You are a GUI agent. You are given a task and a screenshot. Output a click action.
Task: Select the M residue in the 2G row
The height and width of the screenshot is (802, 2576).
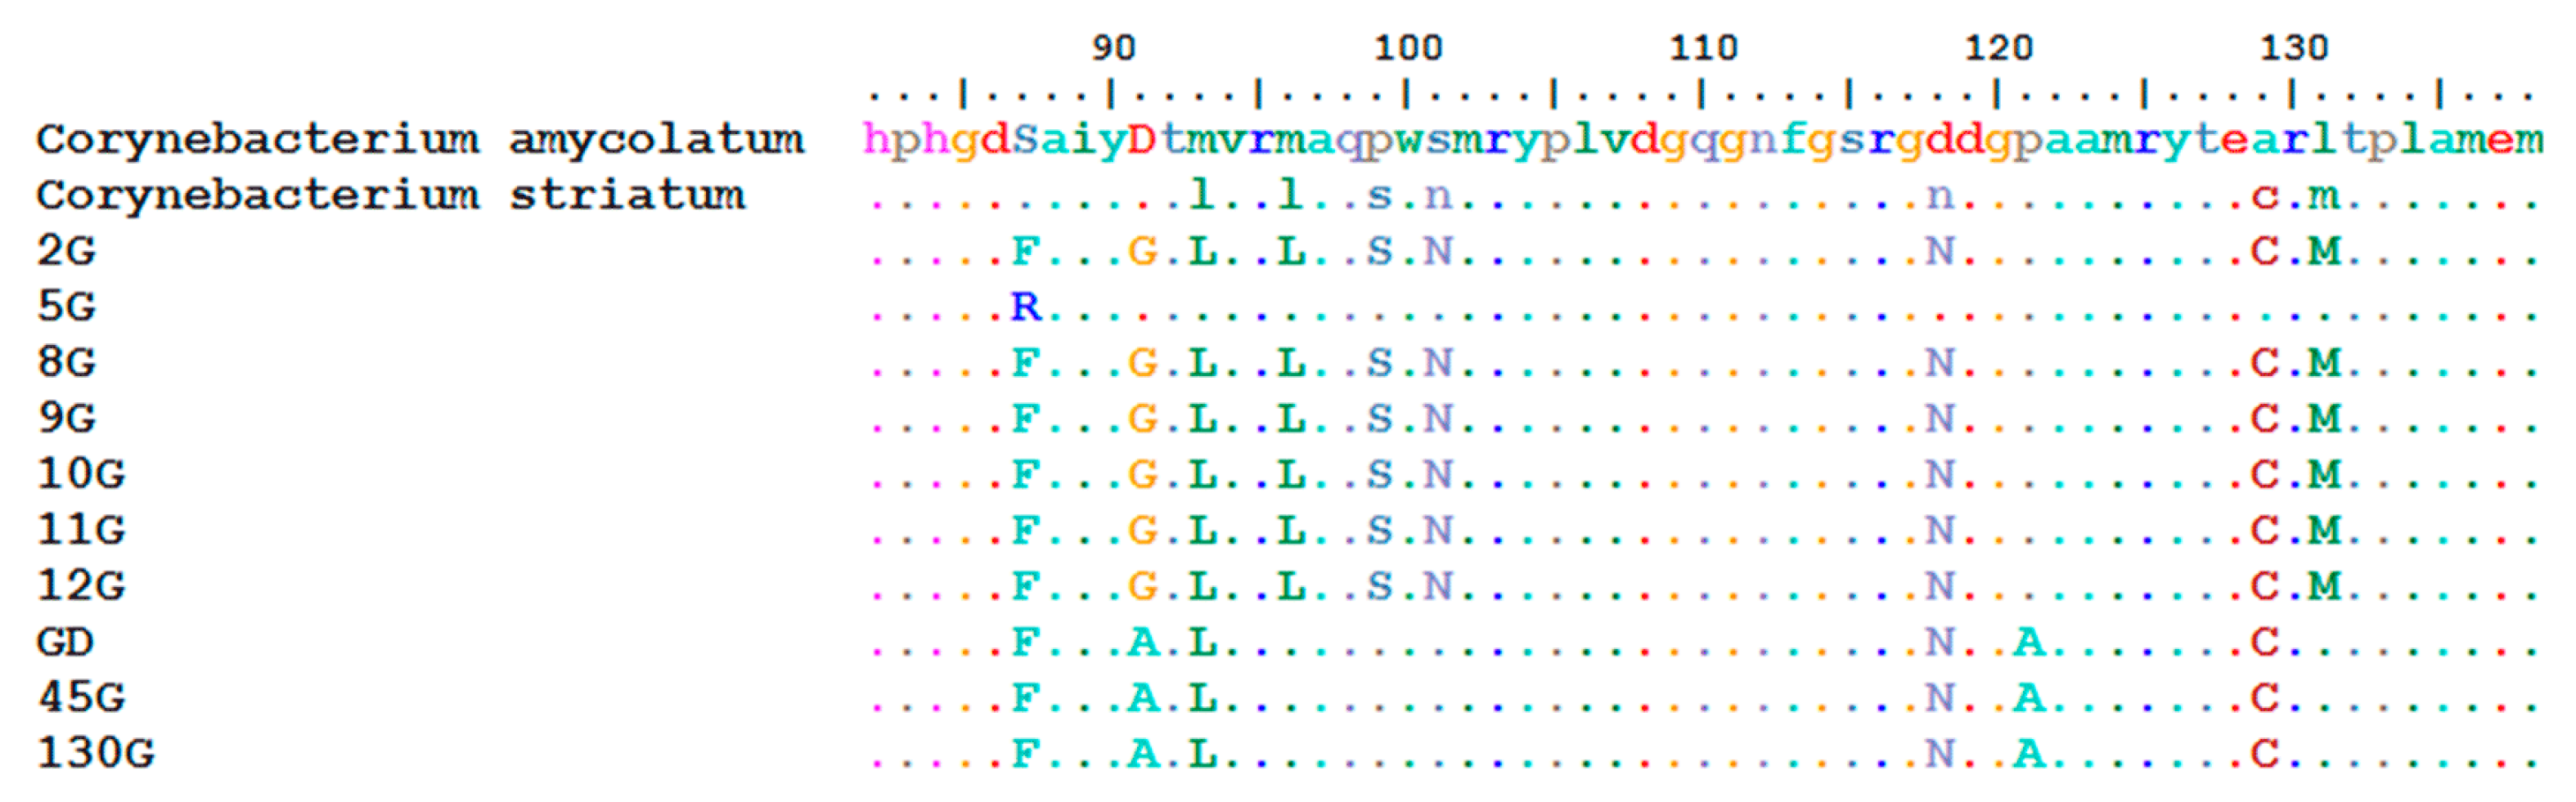point(2325,251)
